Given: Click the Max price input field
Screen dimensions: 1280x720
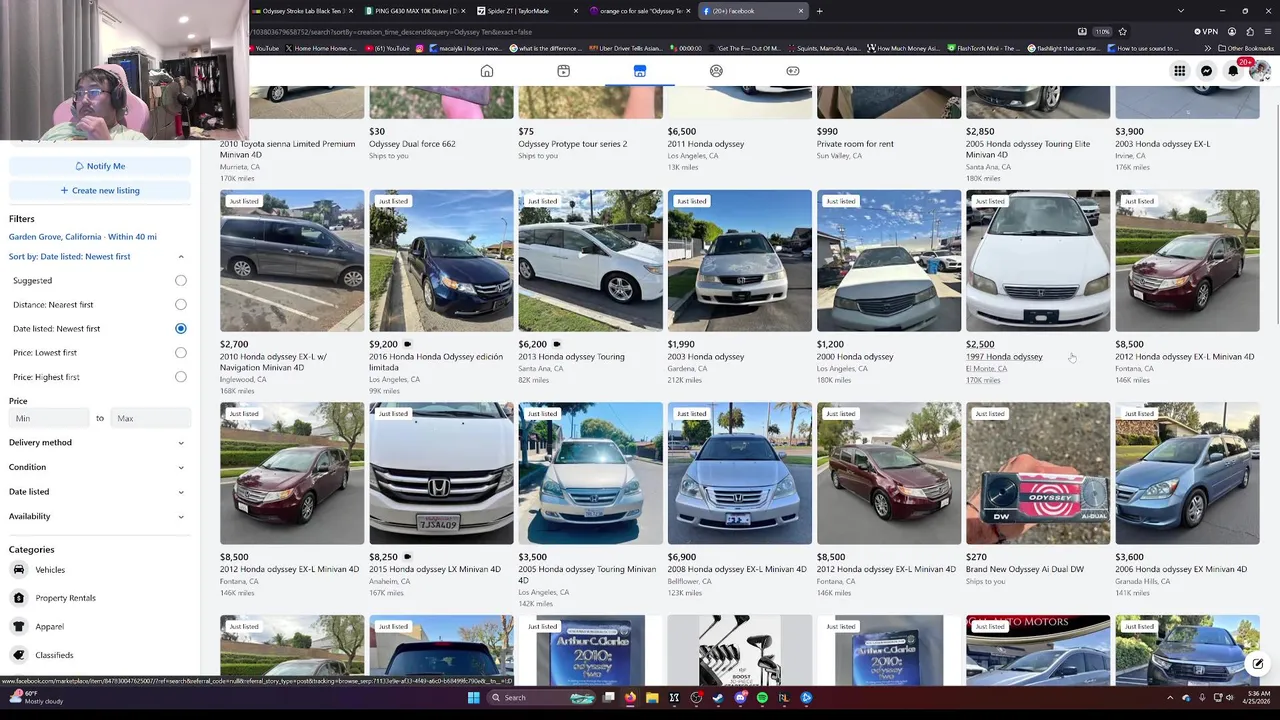Looking at the screenshot, I should tap(152, 419).
